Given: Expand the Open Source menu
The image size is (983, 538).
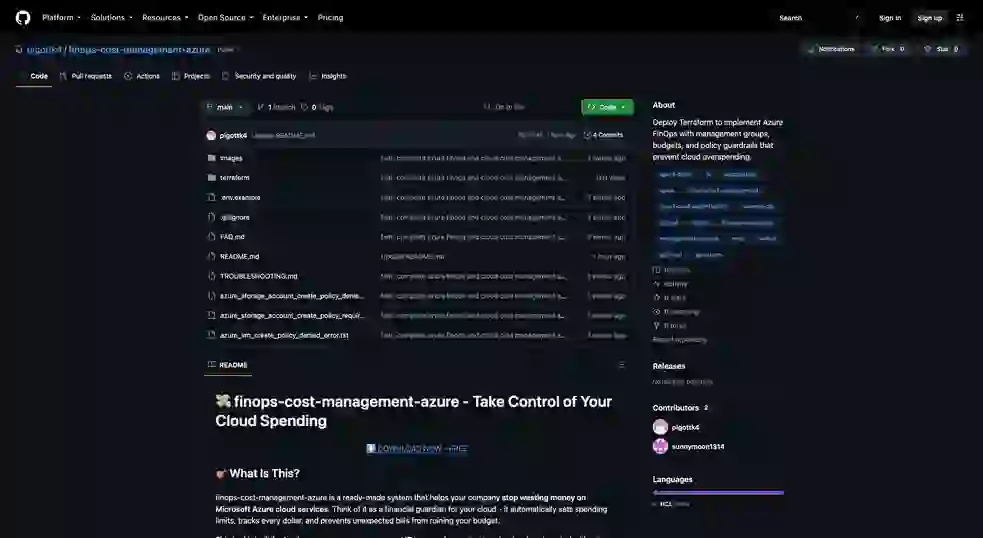Looking at the screenshot, I should click(226, 18).
